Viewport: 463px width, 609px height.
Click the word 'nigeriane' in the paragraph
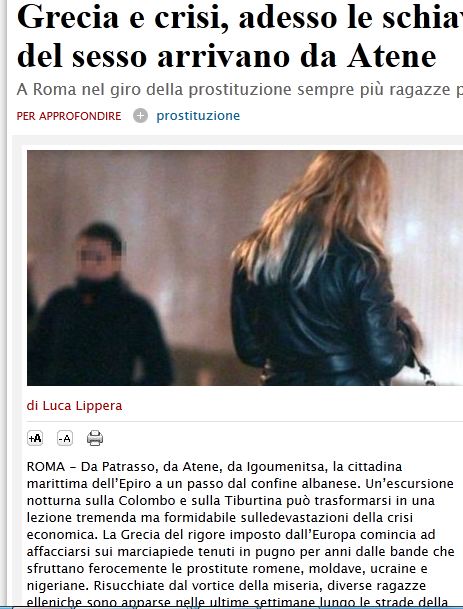pos(57,585)
